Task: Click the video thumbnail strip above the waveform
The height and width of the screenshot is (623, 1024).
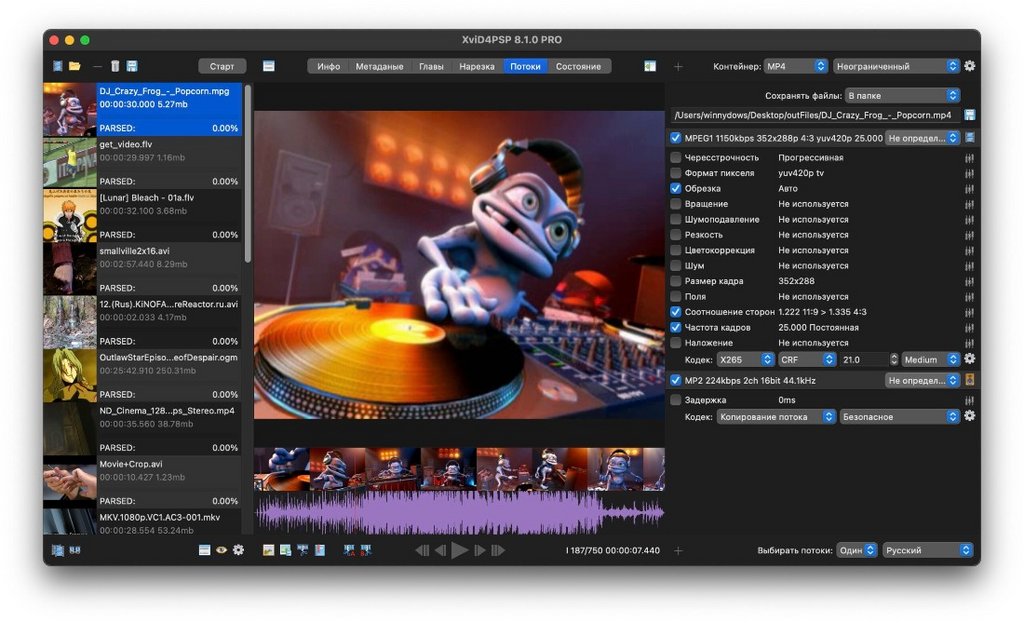Action: coord(459,469)
